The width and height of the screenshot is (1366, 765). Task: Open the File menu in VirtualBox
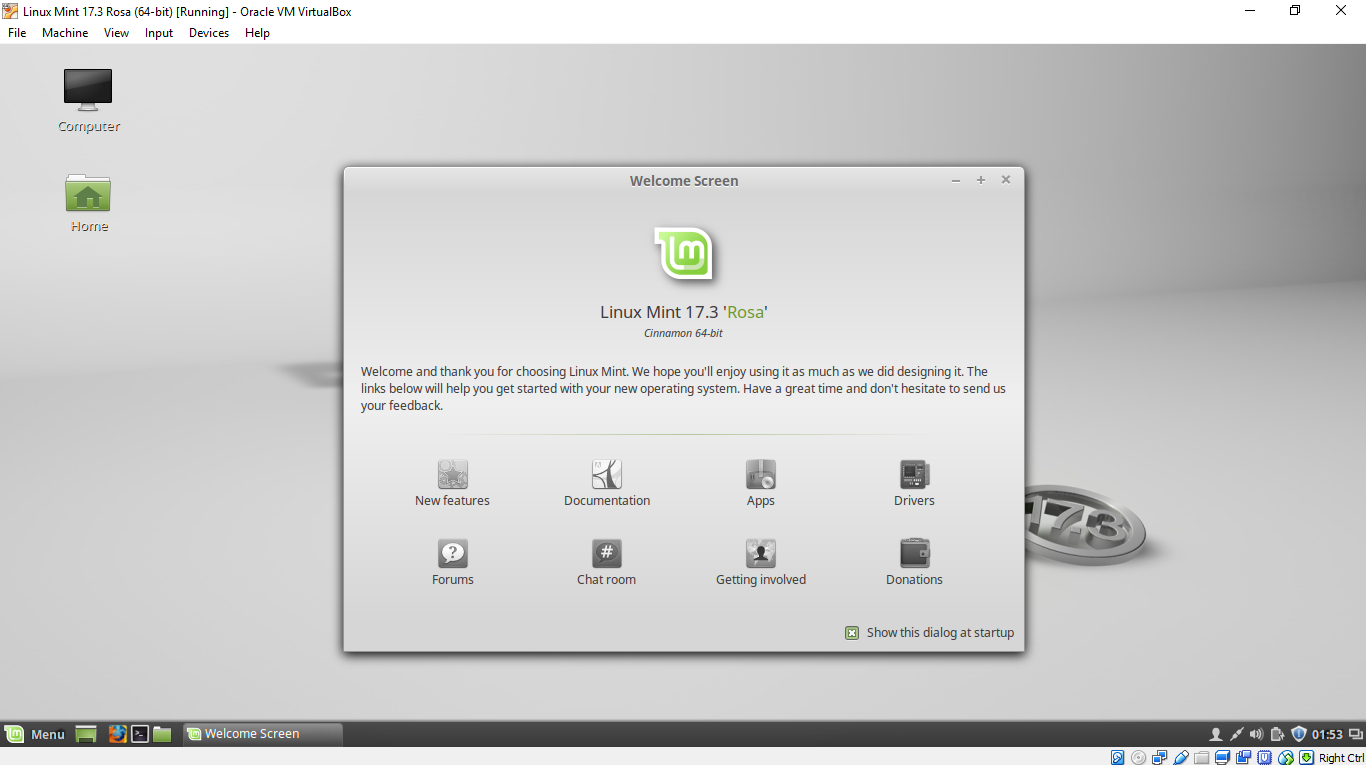click(x=17, y=33)
